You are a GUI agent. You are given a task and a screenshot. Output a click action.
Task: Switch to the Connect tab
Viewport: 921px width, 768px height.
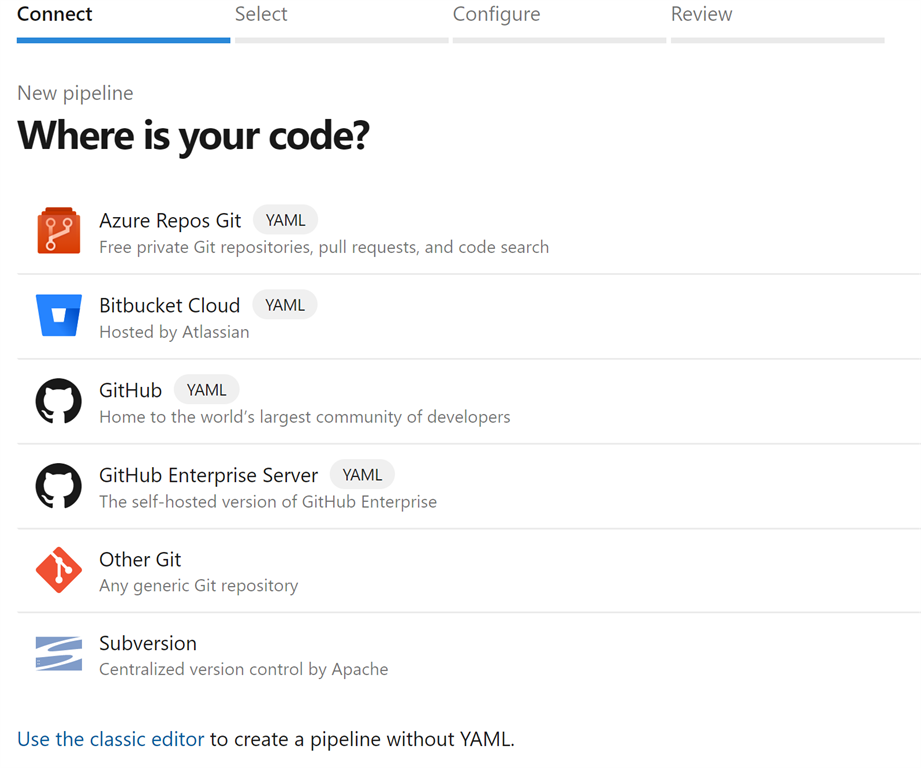(x=54, y=14)
